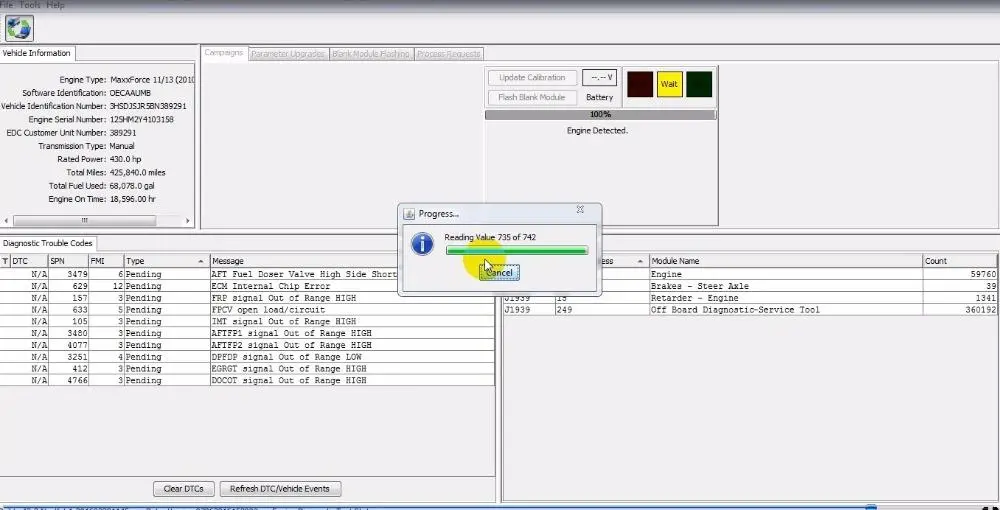Select the Engine module row
Screen dimensions: 1000x510
point(749,274)
